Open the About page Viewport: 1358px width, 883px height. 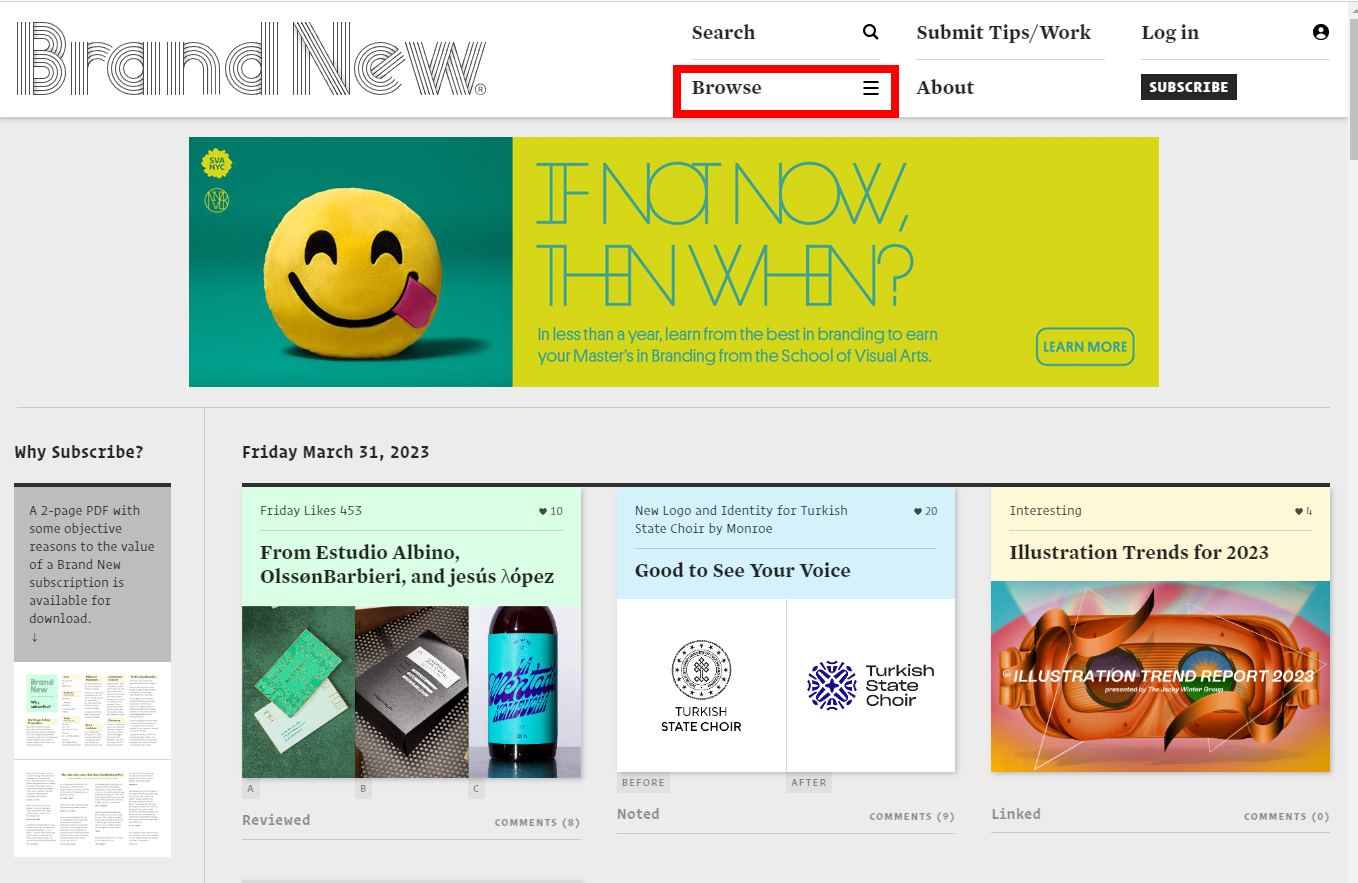tap(945, 88)
